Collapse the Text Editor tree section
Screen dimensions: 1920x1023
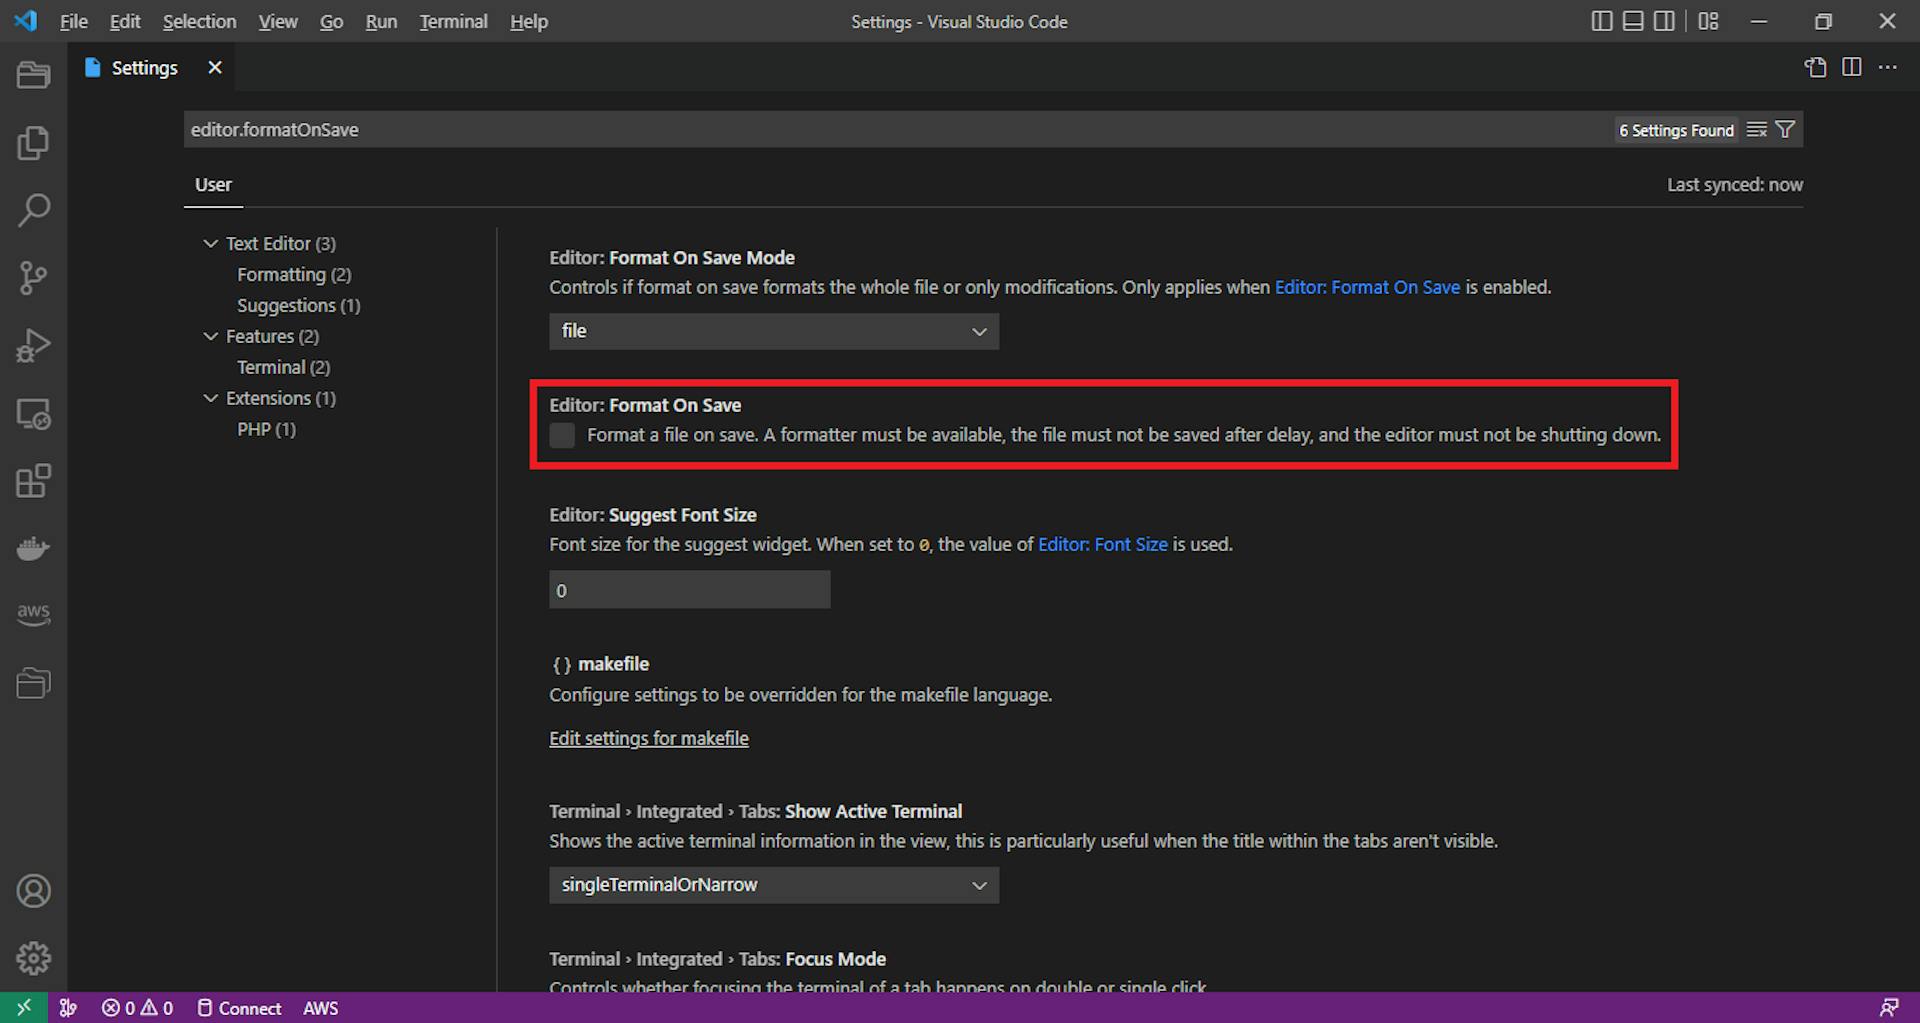[211, 243]
